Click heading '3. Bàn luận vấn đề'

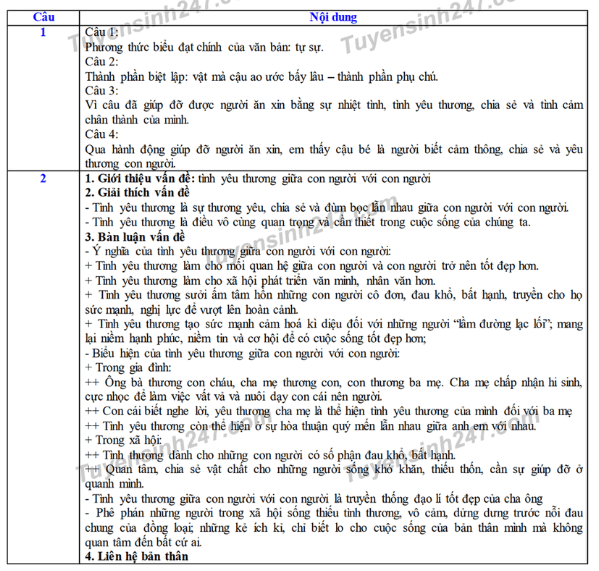click(x=135, y=237)
